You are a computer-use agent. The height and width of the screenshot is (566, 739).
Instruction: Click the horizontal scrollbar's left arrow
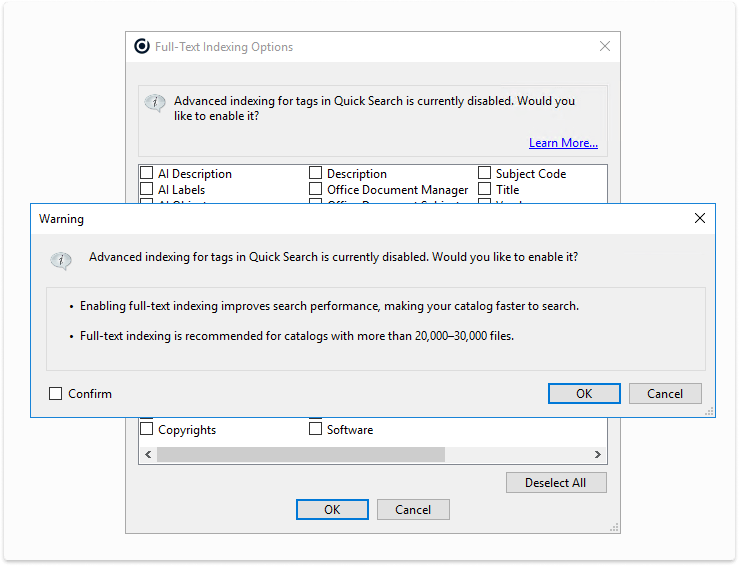(x=148, y=454)
